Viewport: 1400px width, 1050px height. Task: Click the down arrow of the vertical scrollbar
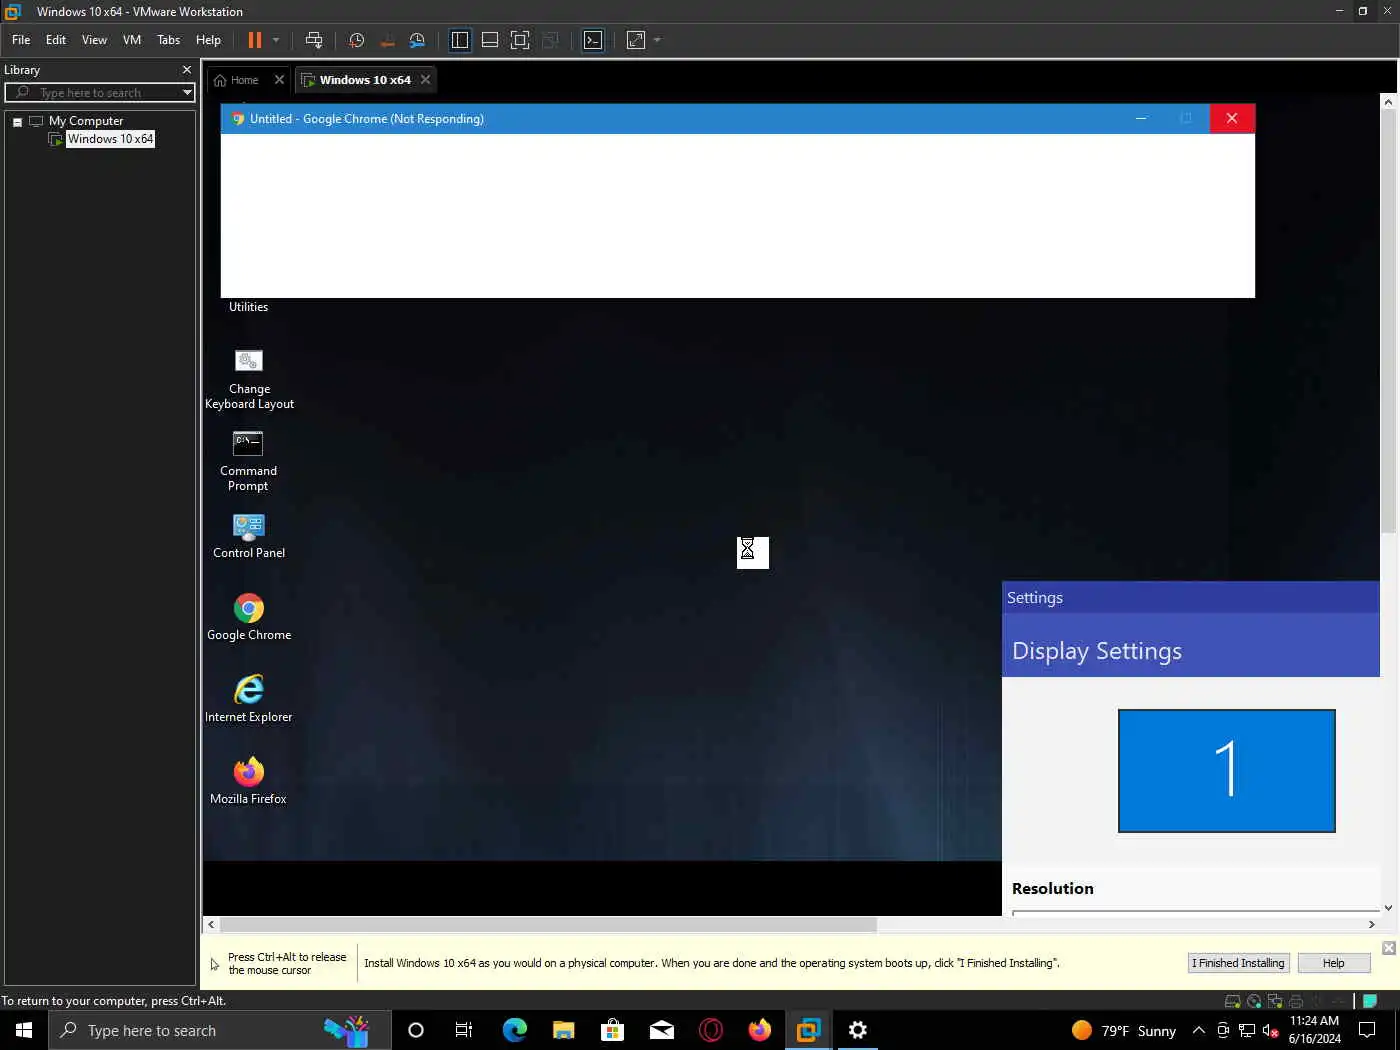(x=1388, y=908)
